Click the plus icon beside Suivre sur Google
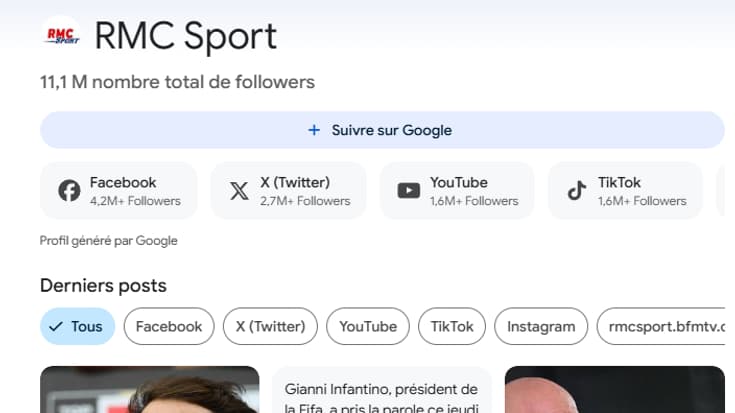The width and height of the screenshot is (735, 413). pos(314,130)
